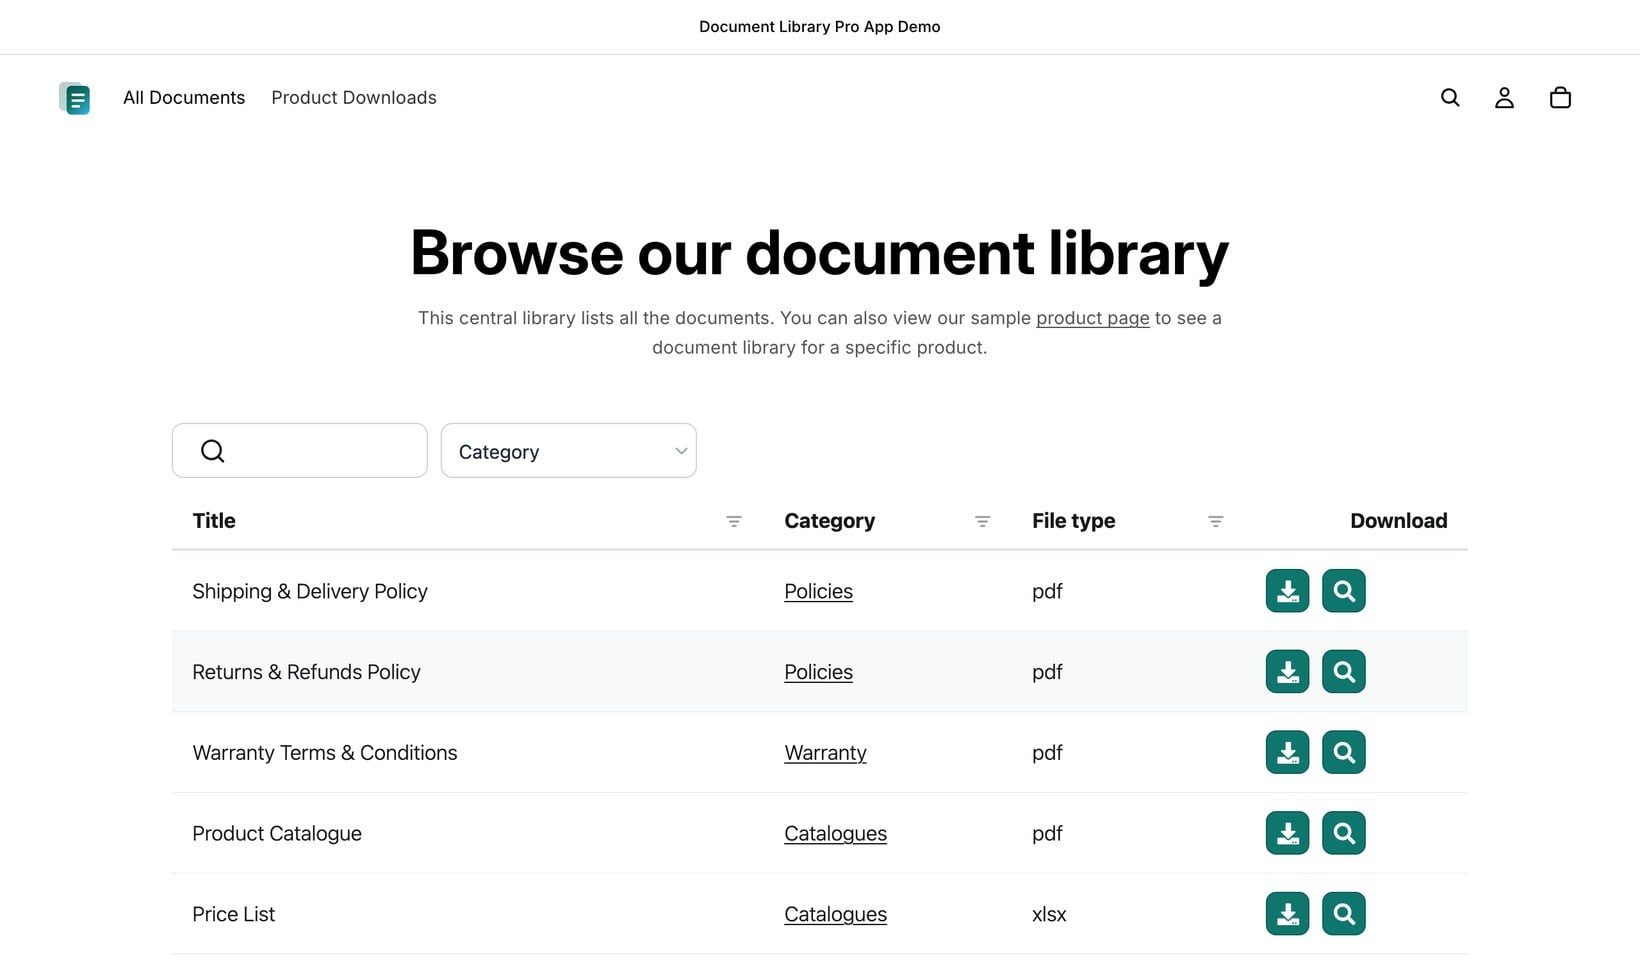Open the Category filter dropdown
Image resolution: width=1640 pixels, height=961 pixels.
(x=568, y=451)
